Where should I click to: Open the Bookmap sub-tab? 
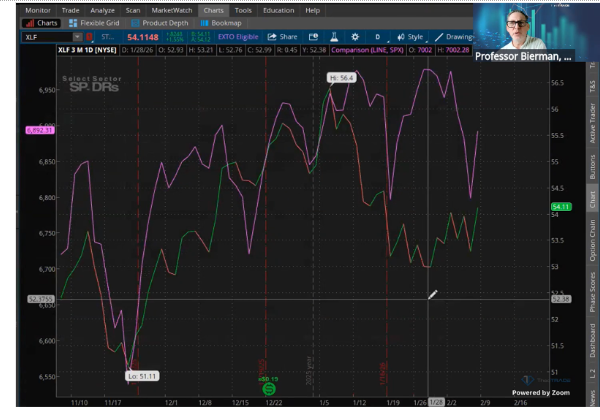(221, 23)
